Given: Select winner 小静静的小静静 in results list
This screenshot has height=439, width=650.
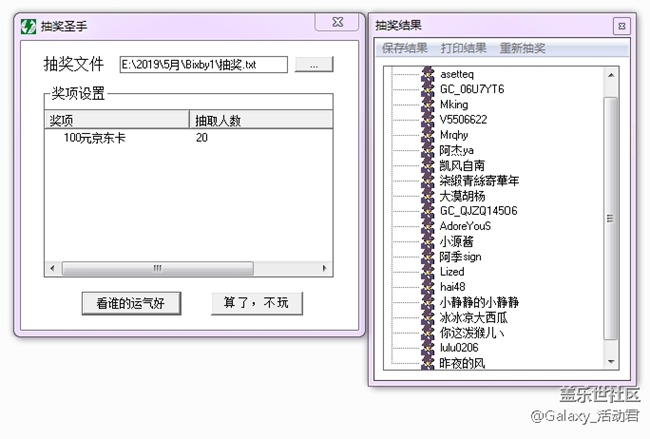Looking at the screenshot, I should tap(480, 302).
